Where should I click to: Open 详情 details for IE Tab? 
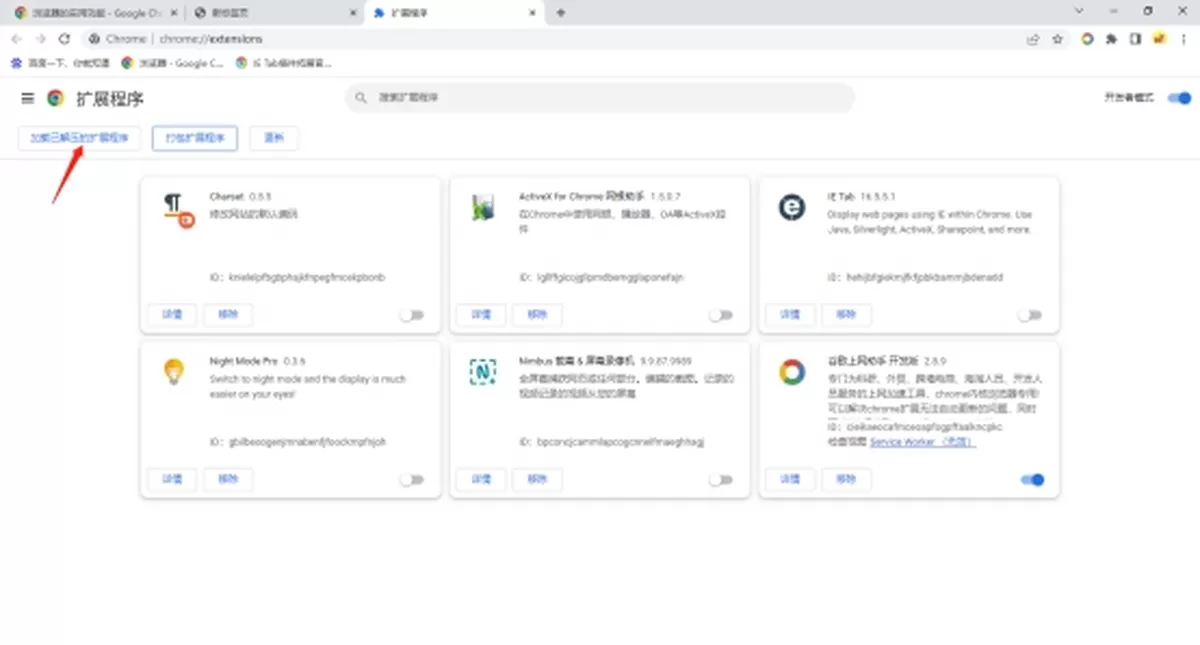pyautogui.click(x=790, y=314)
